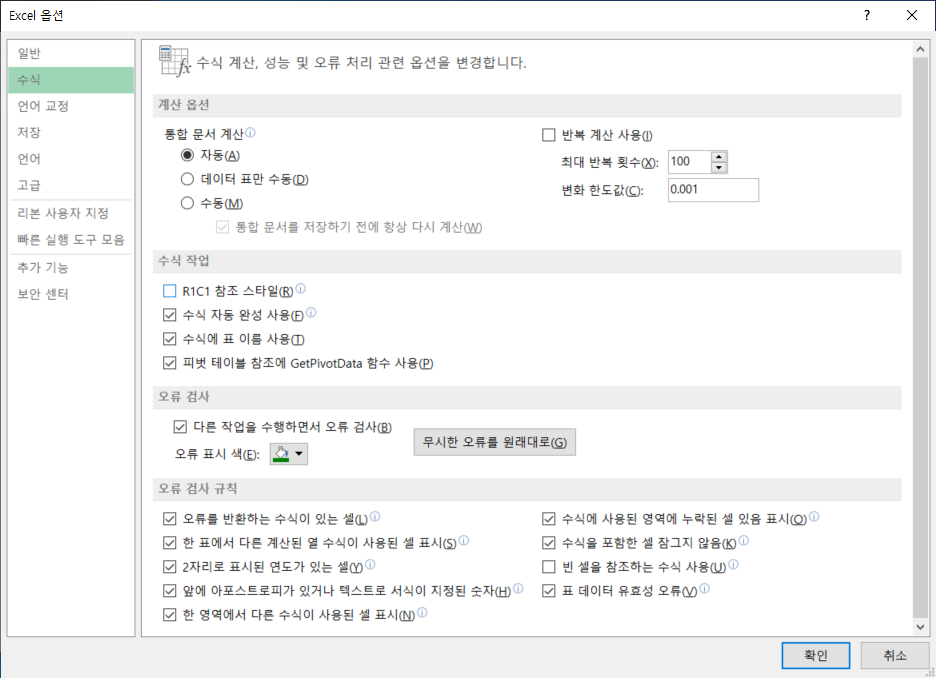
Task: Click info icon beside 빈 셀을 참조하는 수식 사용
Action: coord(733,564)
